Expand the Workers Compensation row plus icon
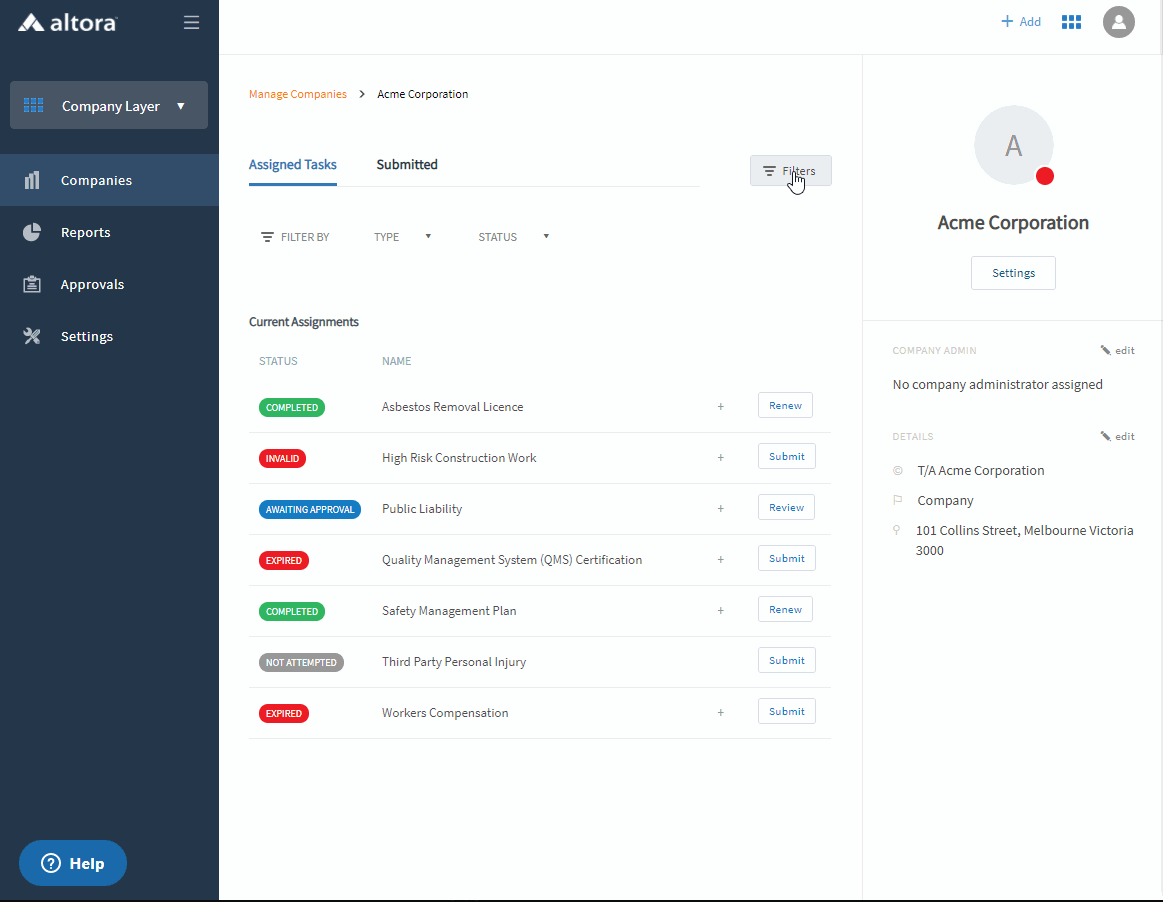Screen dimensions: 1163x902 coord(720,713)
